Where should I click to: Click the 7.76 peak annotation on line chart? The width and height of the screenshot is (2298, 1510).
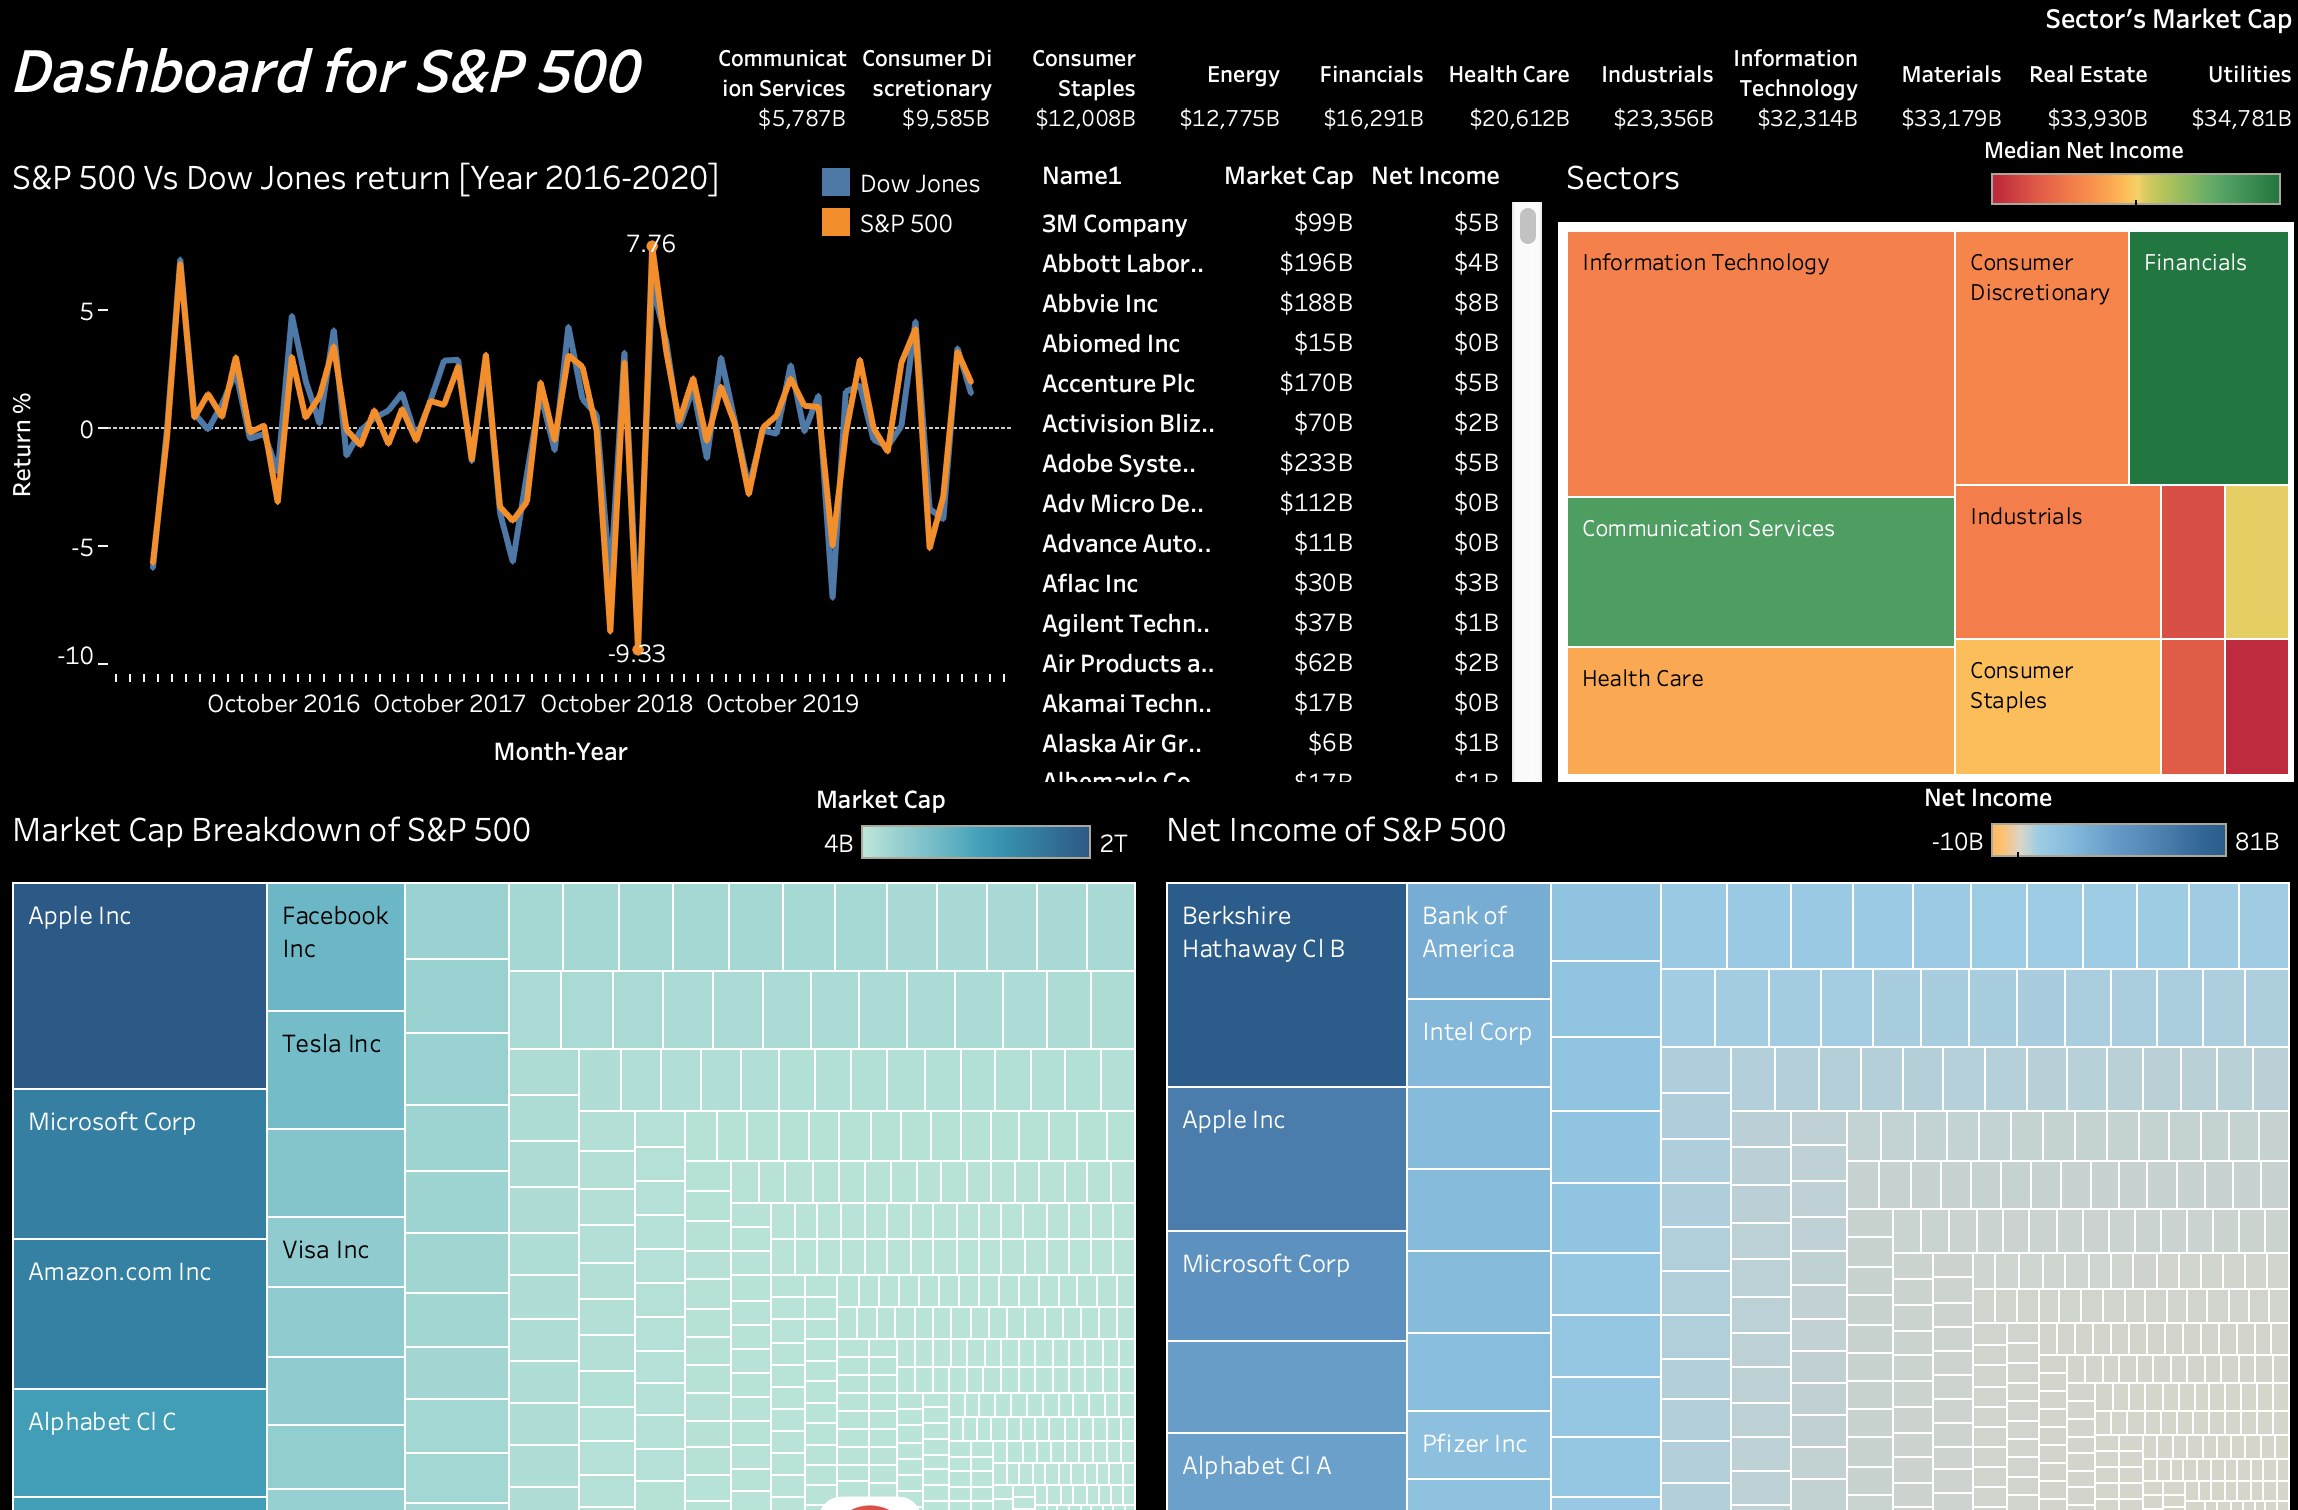pos(650,243)
